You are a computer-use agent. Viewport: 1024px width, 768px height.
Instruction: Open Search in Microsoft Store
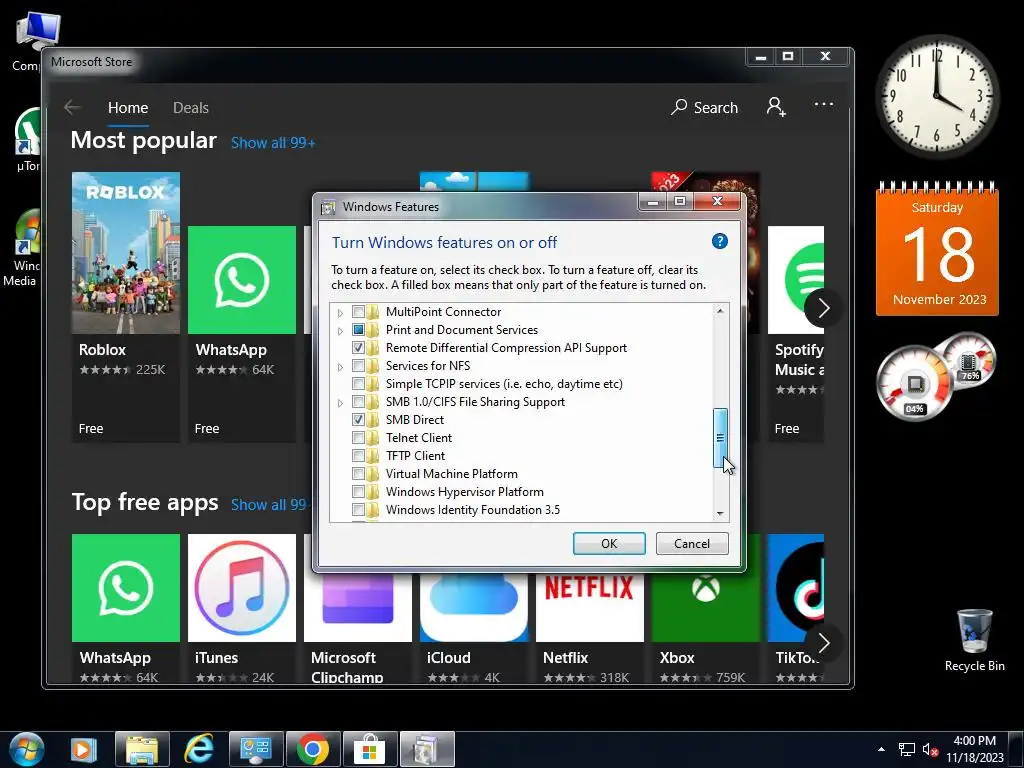(x=705, y=108)
